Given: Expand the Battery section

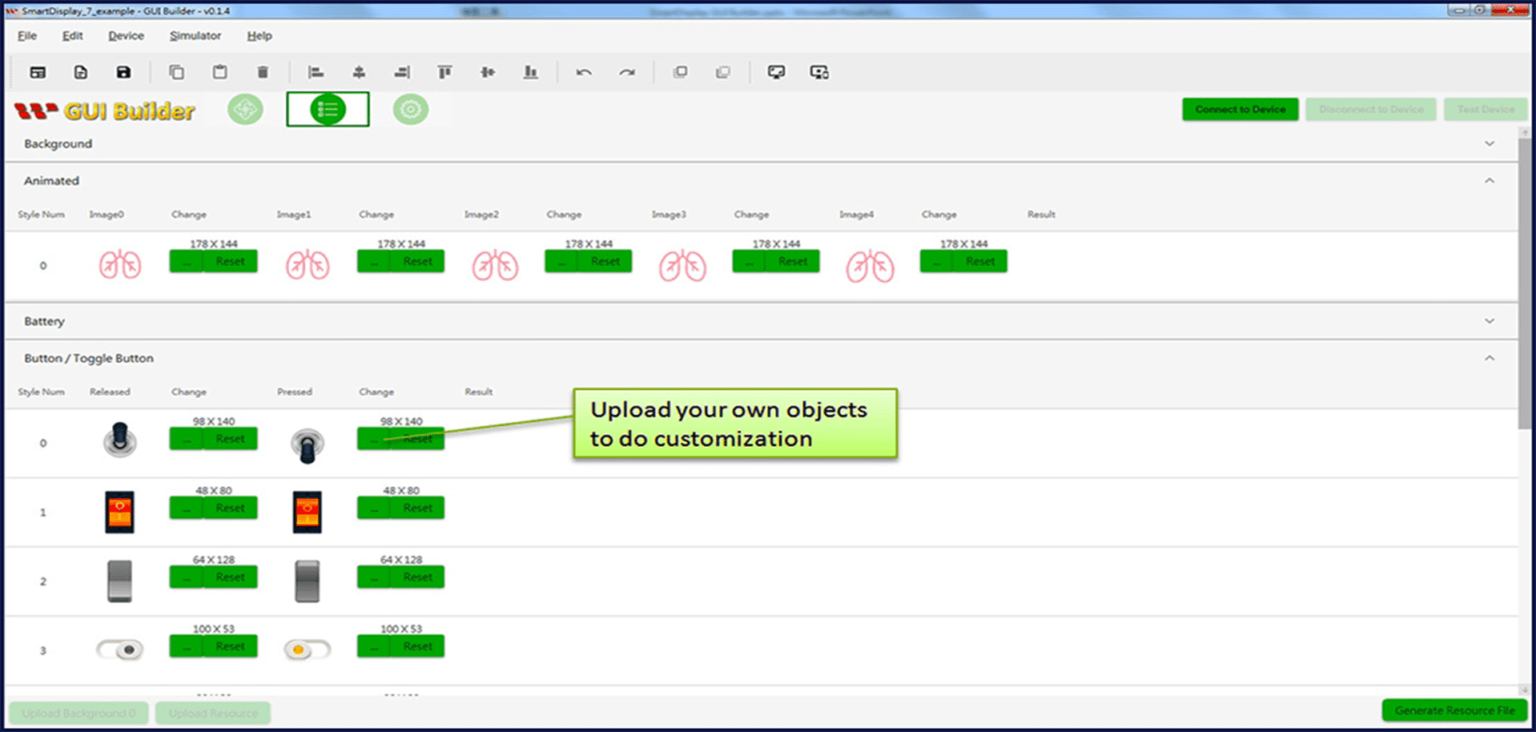Looking at the screenshot, I should pos(1489,322).
